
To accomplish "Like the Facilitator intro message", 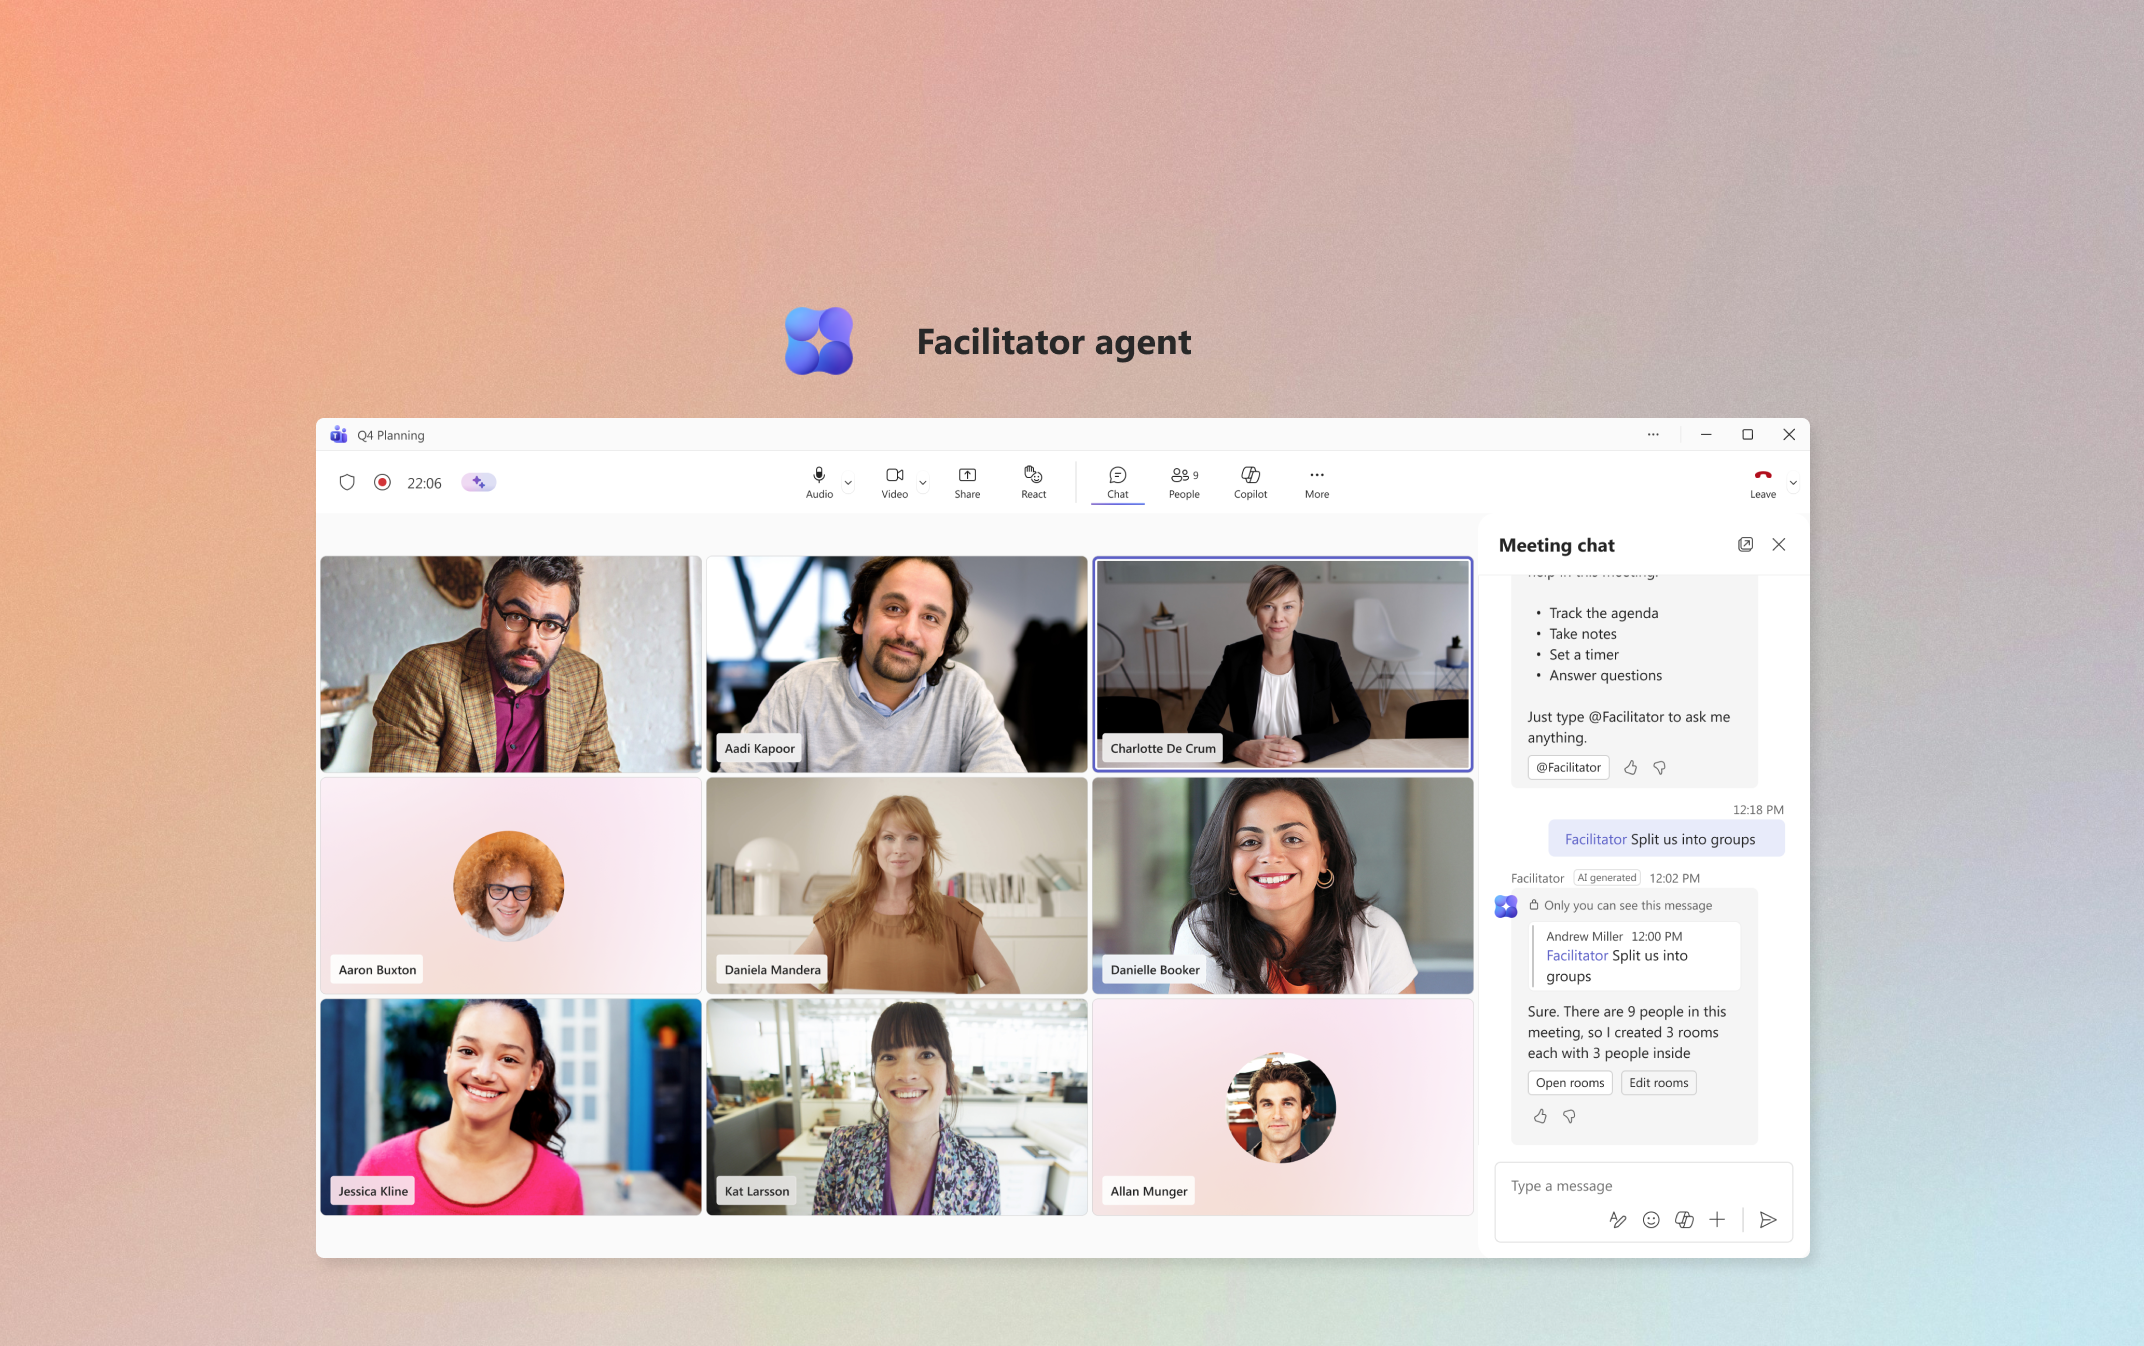I will (1631, 767).
